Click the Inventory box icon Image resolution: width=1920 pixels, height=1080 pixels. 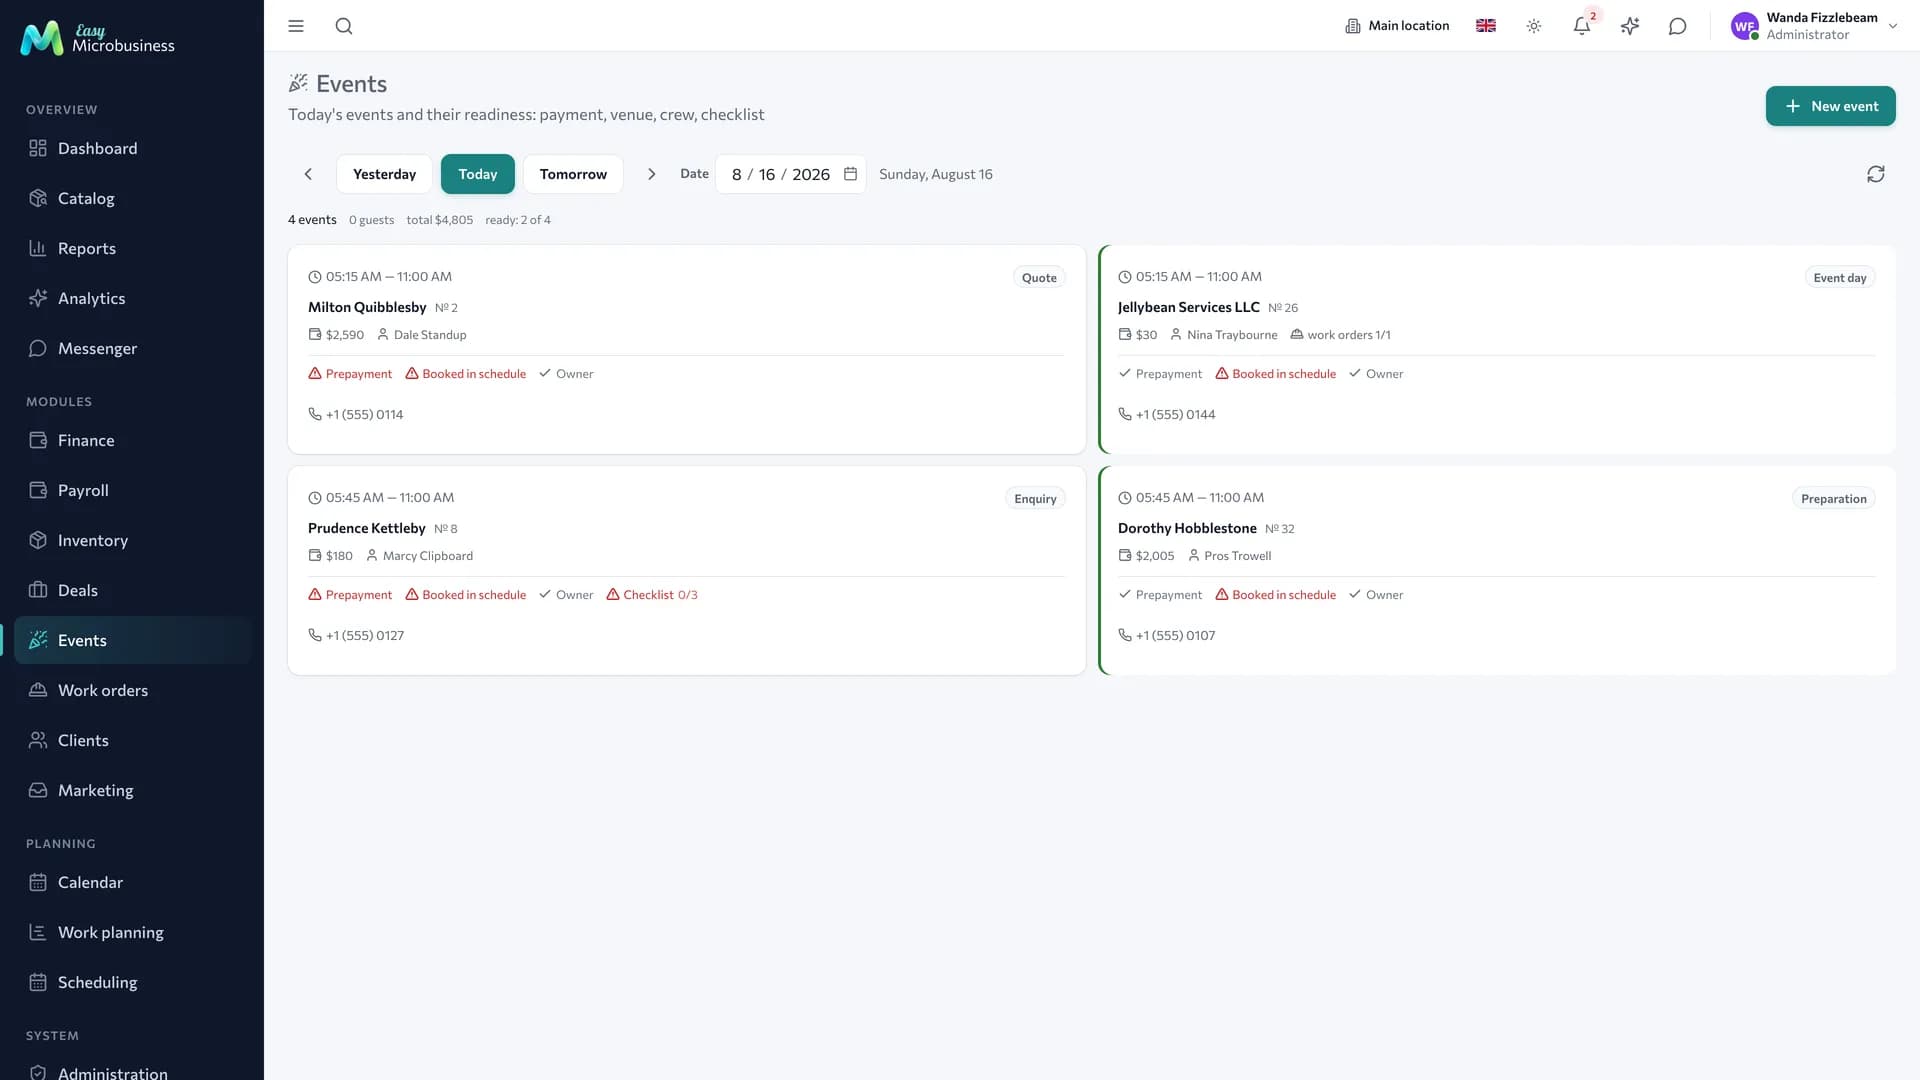tap(38, 540)
